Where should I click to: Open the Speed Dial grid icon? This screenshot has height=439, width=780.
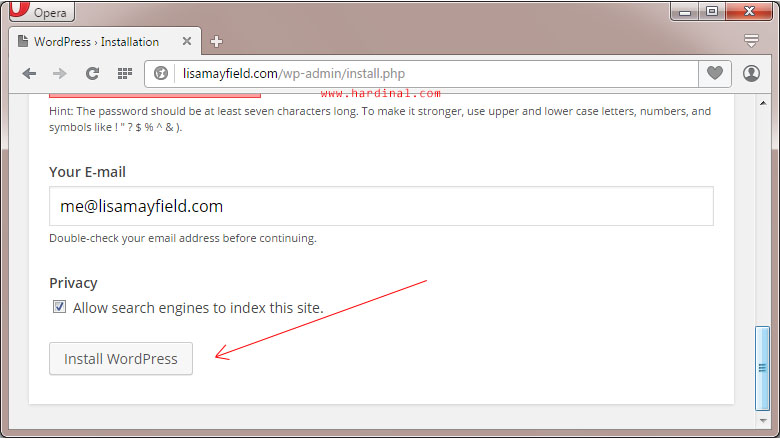[x=124, y=74]
